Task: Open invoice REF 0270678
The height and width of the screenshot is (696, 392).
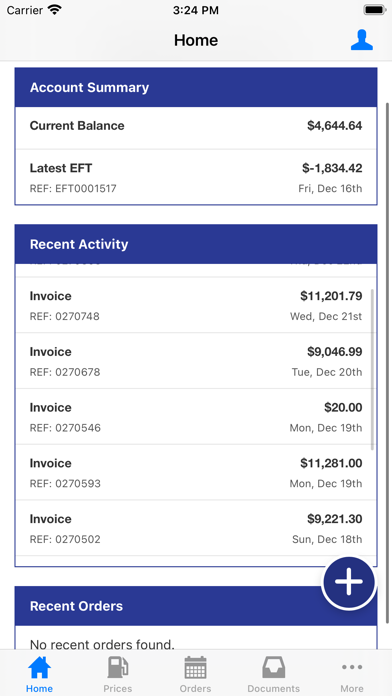Action: tap(196, 361)
